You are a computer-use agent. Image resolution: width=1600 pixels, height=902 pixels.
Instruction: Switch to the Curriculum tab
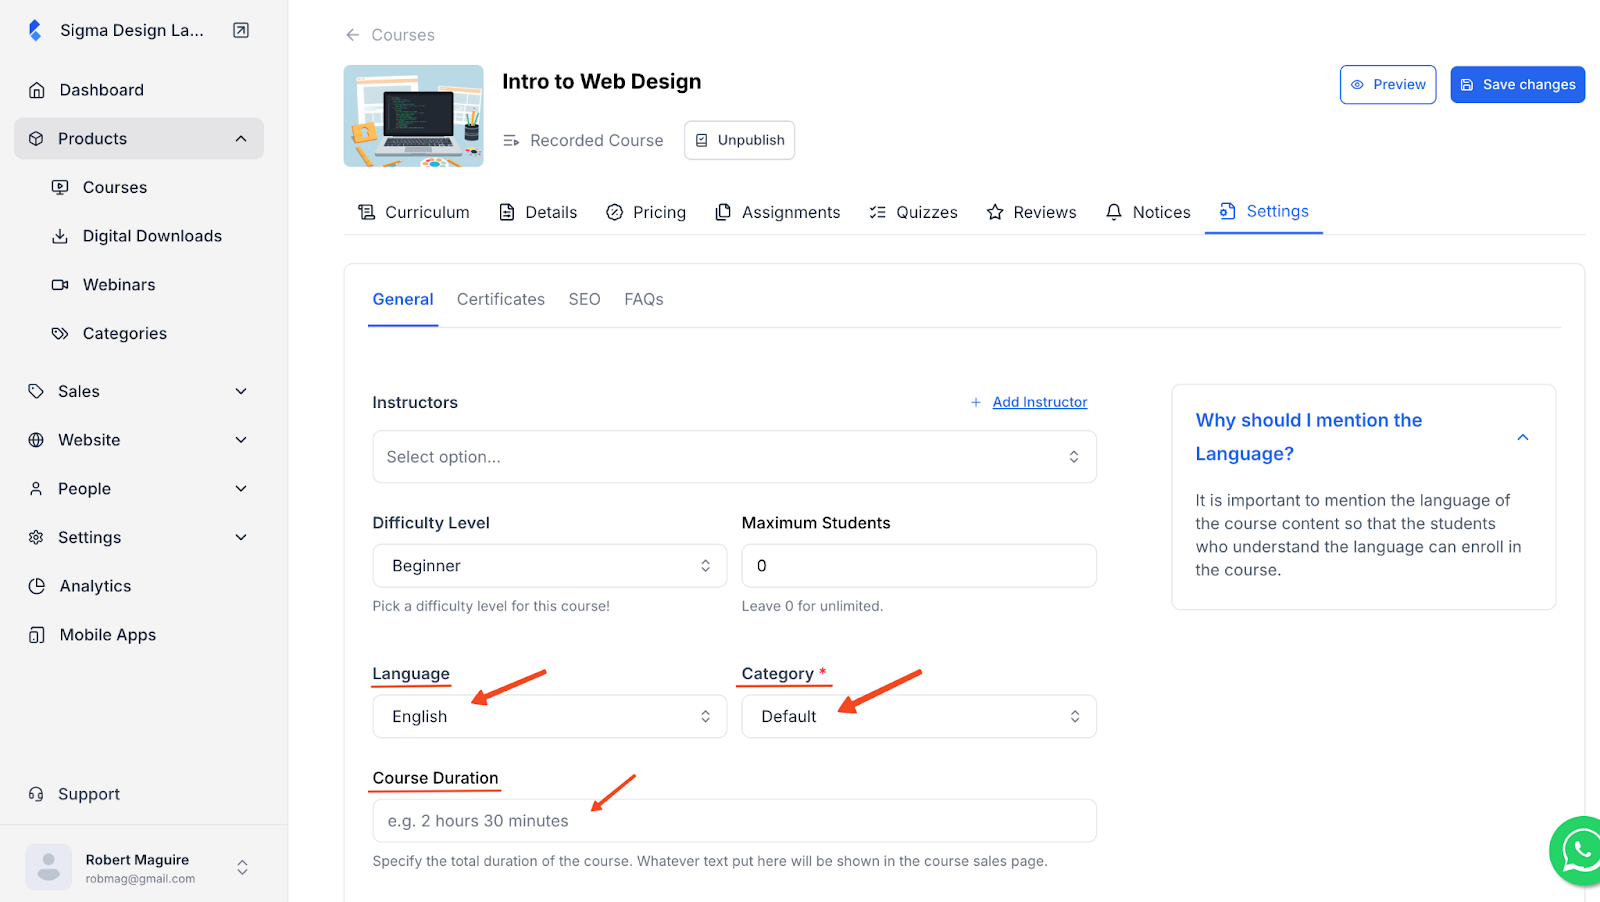414,212
